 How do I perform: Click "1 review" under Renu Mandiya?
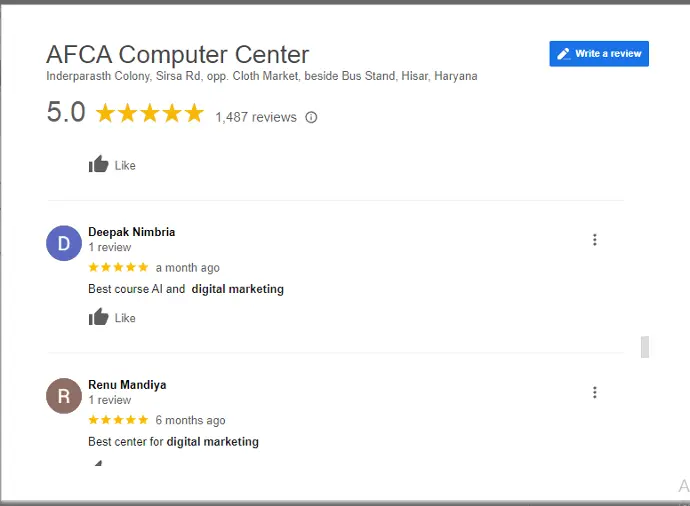click(110, 400)
